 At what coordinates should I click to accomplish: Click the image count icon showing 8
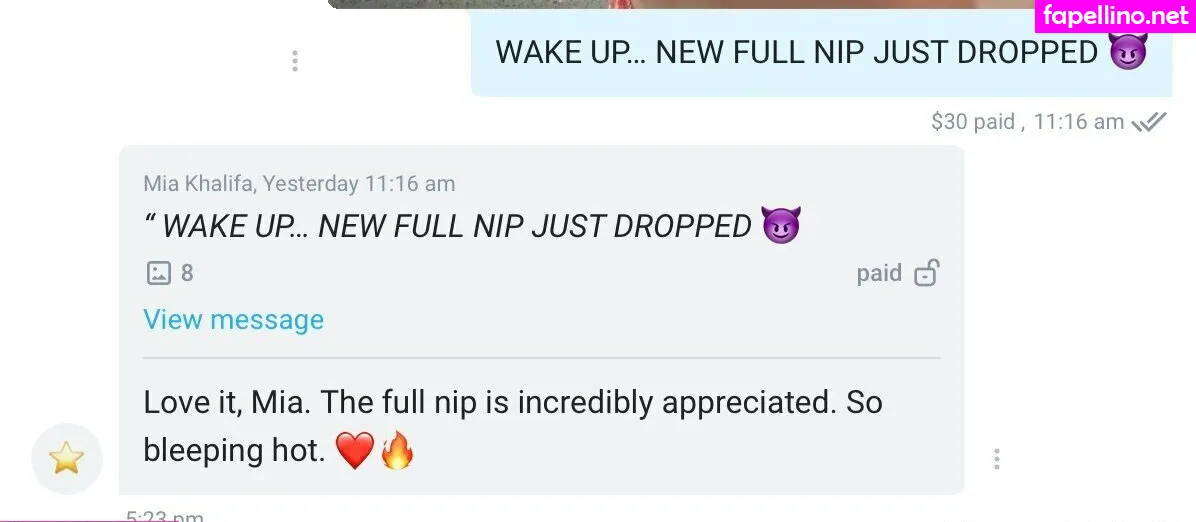click(x=159, y=272)
